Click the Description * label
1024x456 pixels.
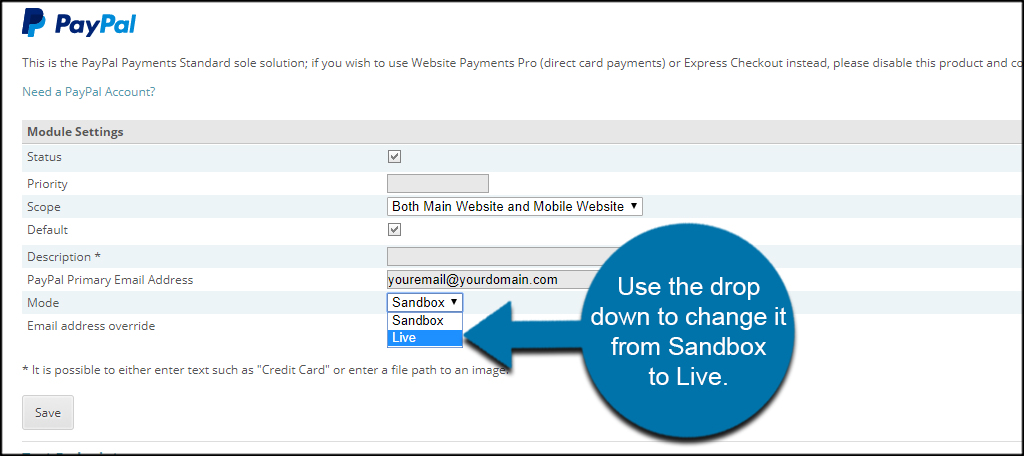coord(64,256)
